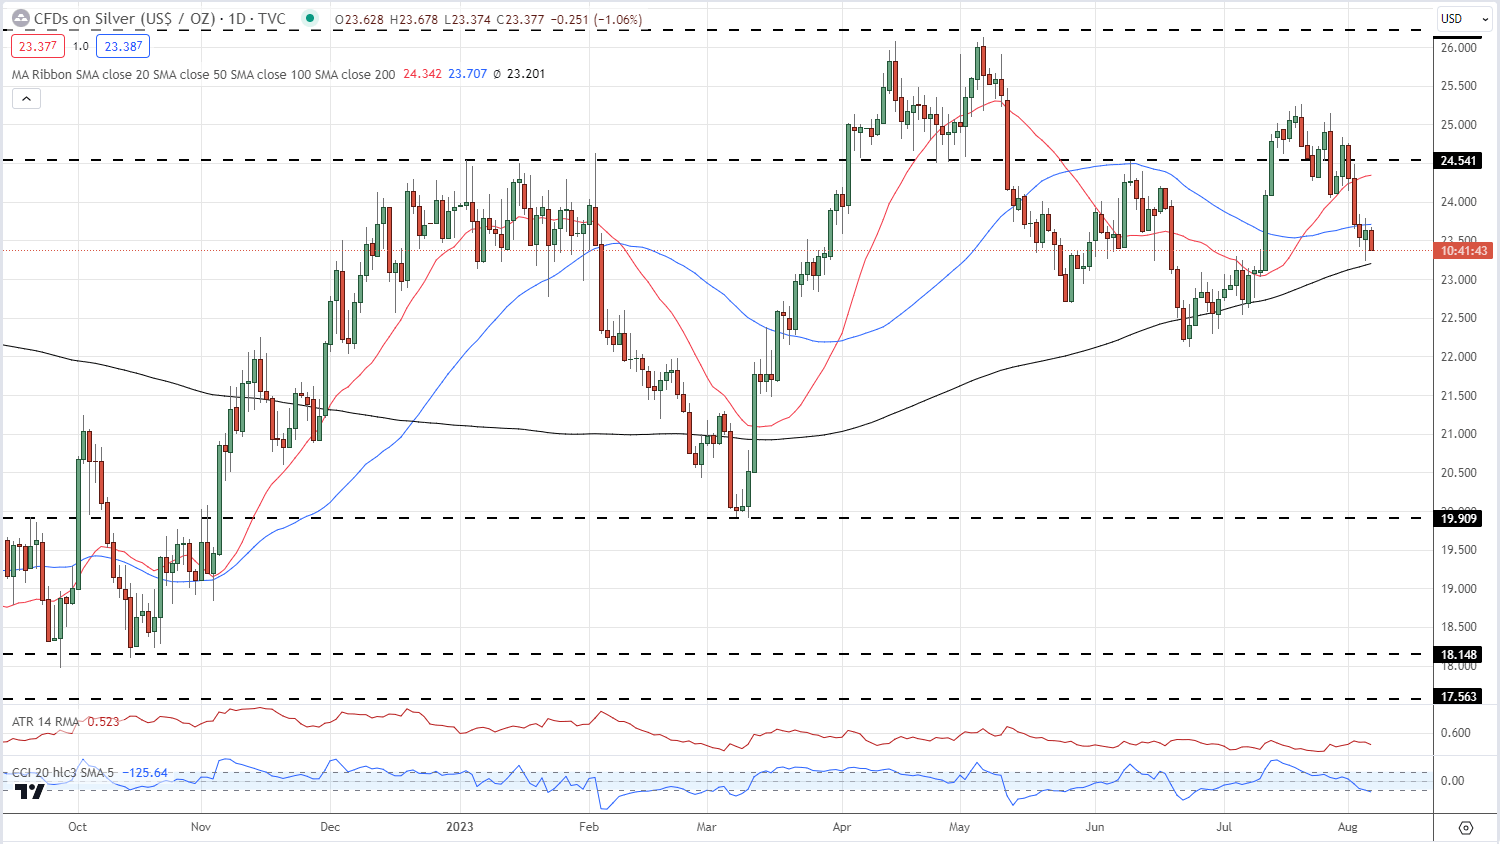Click the 25.000 price axis label

(1459, 125)
